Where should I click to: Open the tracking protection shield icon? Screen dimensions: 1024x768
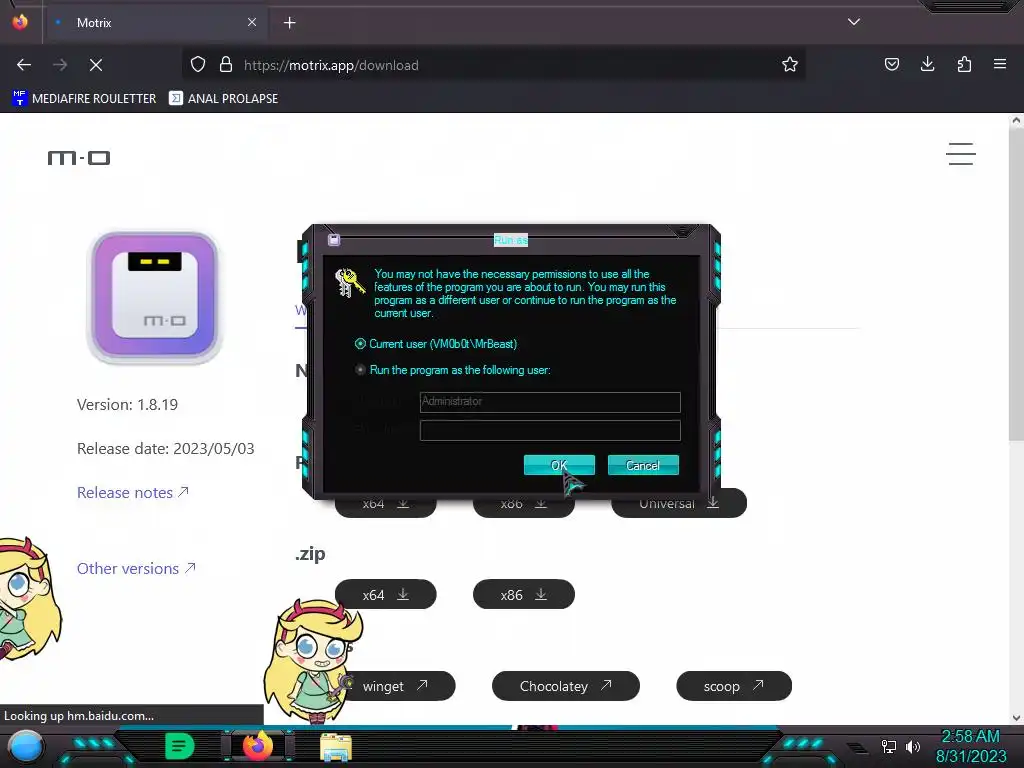coord(198,65)
